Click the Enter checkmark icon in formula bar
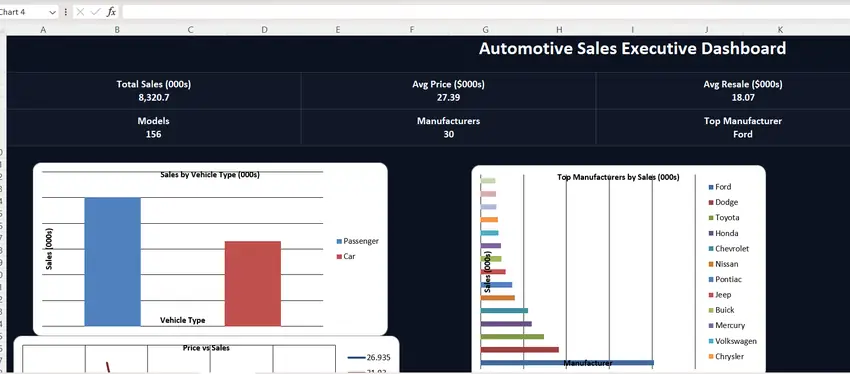The image size is (850, 374). (96, 12)
